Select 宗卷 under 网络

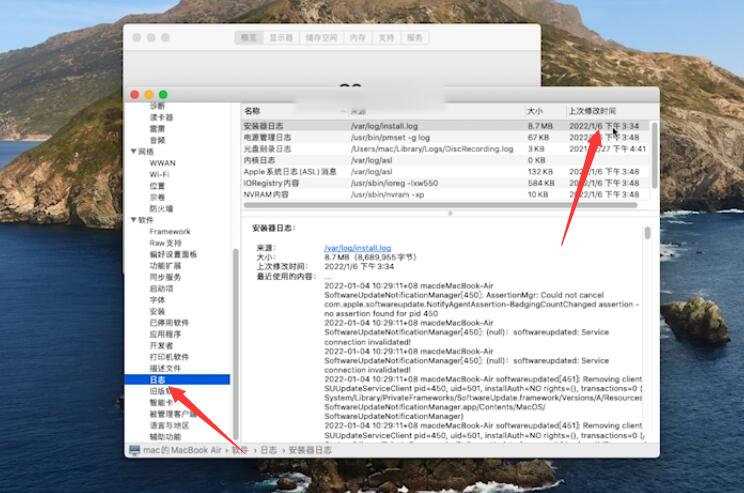(x=158, y=197)
